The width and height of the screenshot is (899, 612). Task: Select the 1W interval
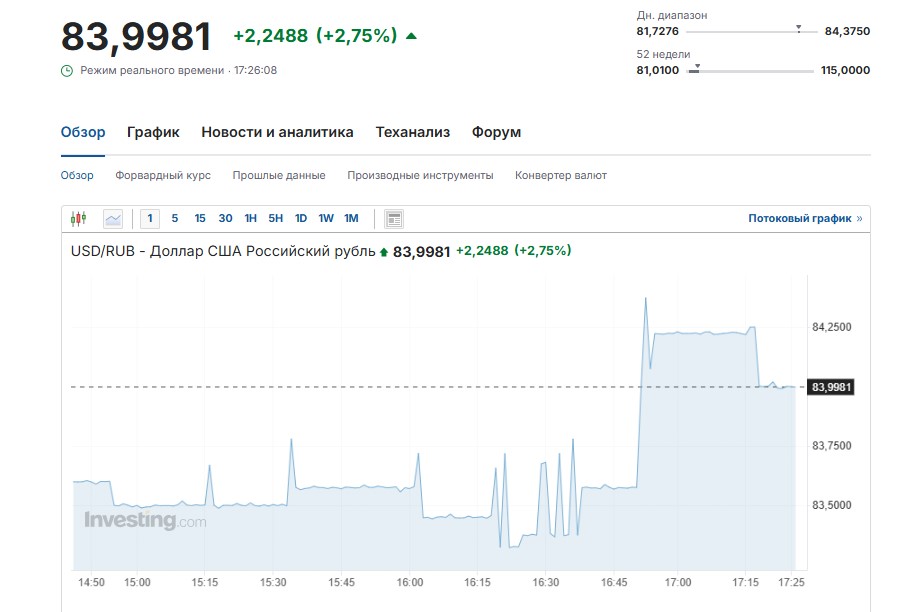[326, 219]
